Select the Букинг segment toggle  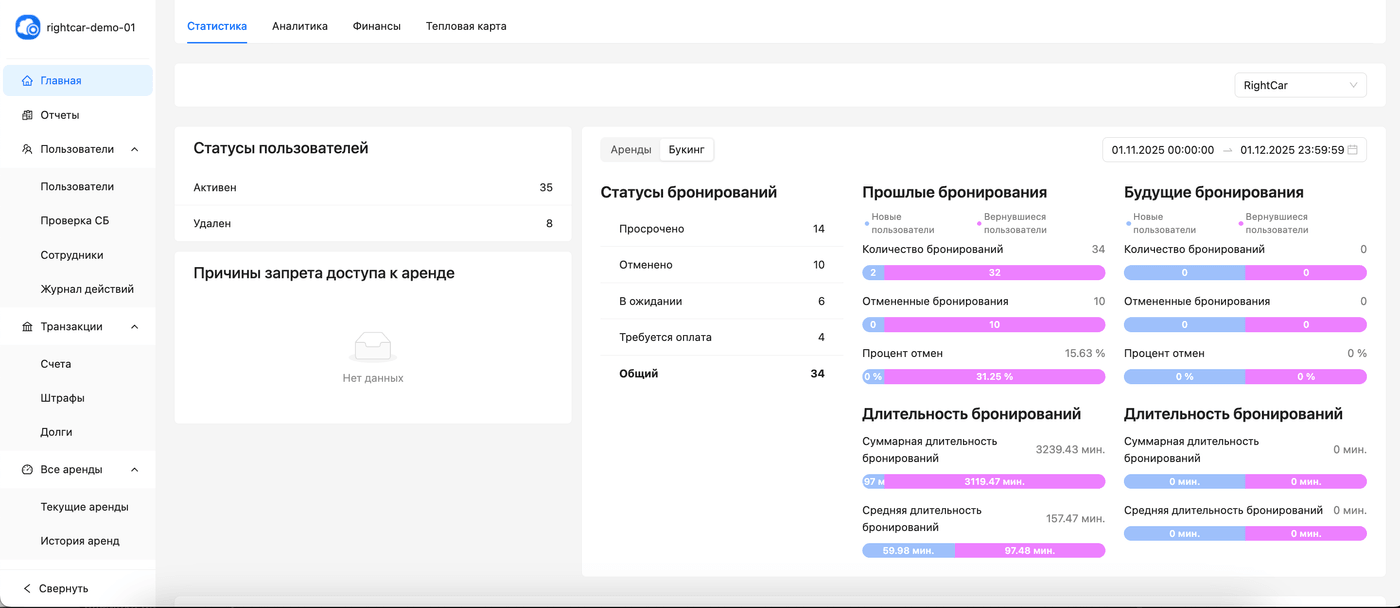tap(686, 150)
